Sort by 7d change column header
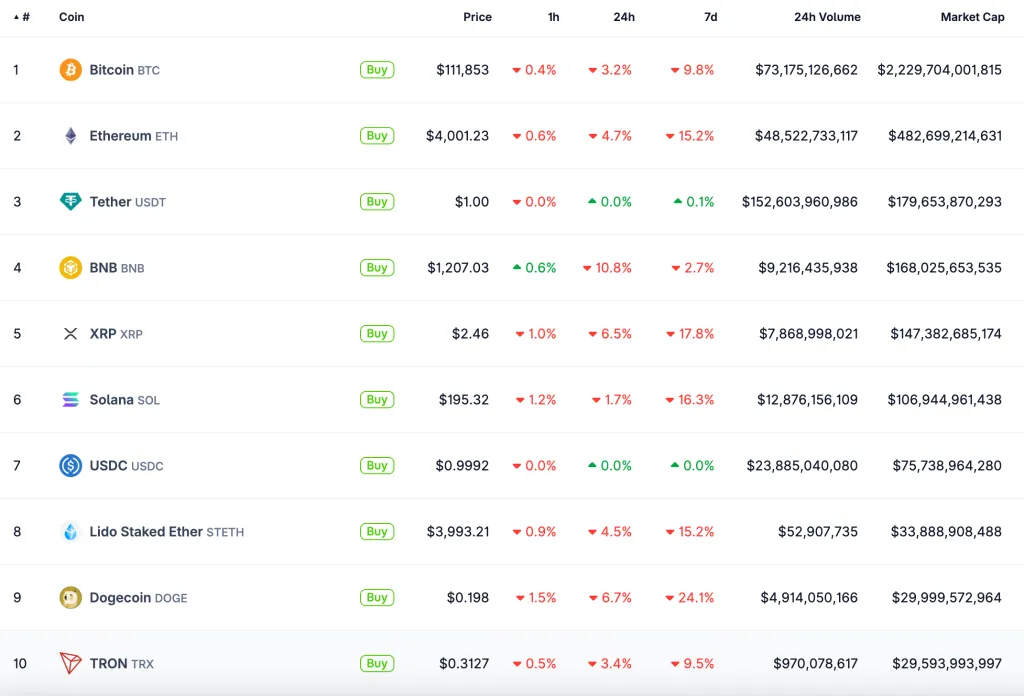The width and height of the screenshot is (1024, 696). (x=710, y=17)
